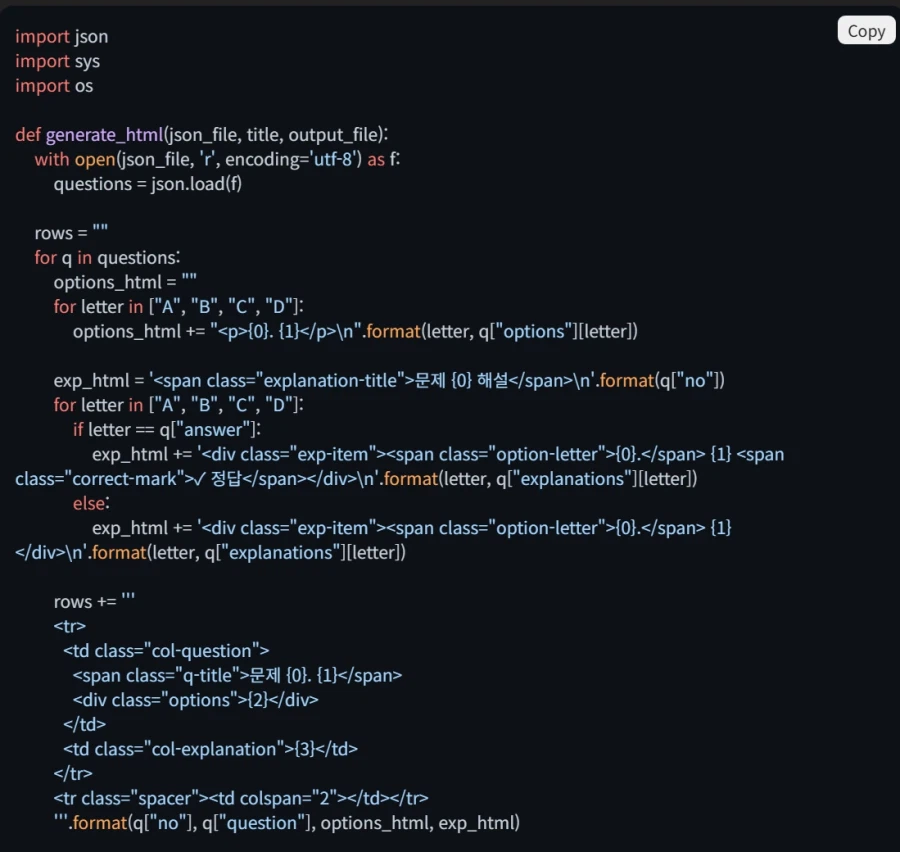Click the 'else:' keyword
This screenshot has width=900, height=852.
point(91,503)
